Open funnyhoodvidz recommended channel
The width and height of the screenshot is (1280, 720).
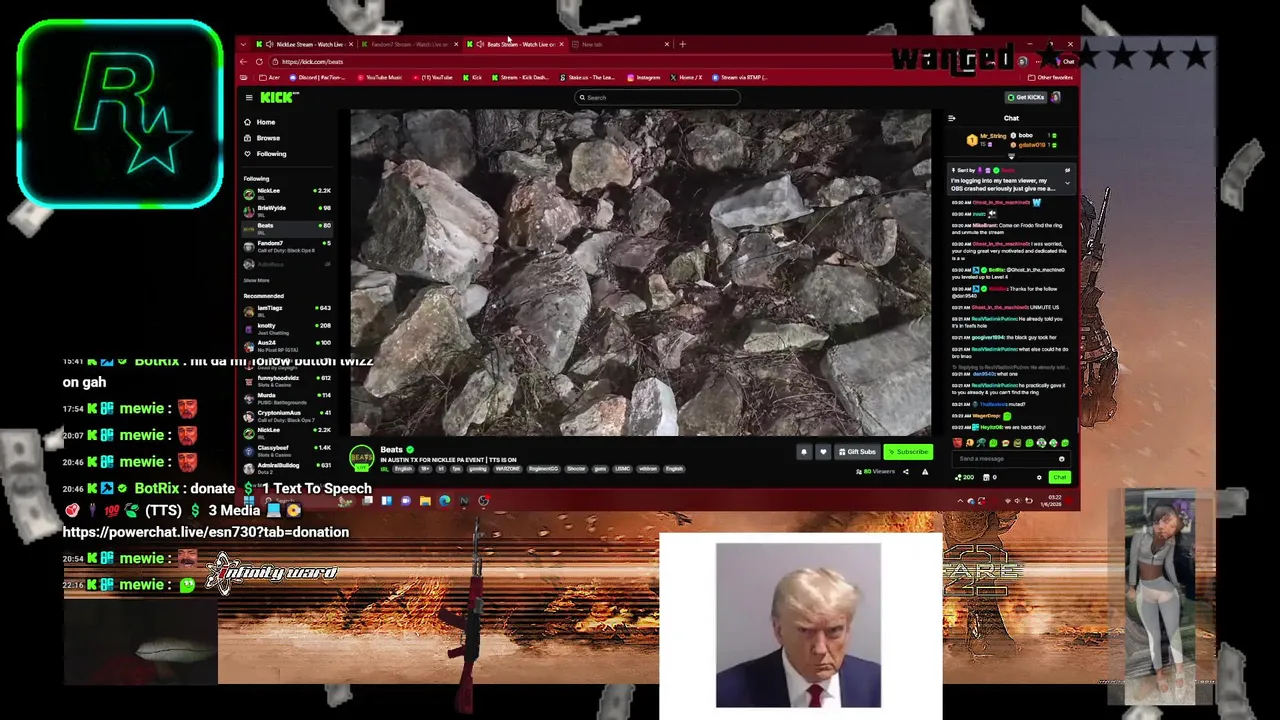[287, 380]
